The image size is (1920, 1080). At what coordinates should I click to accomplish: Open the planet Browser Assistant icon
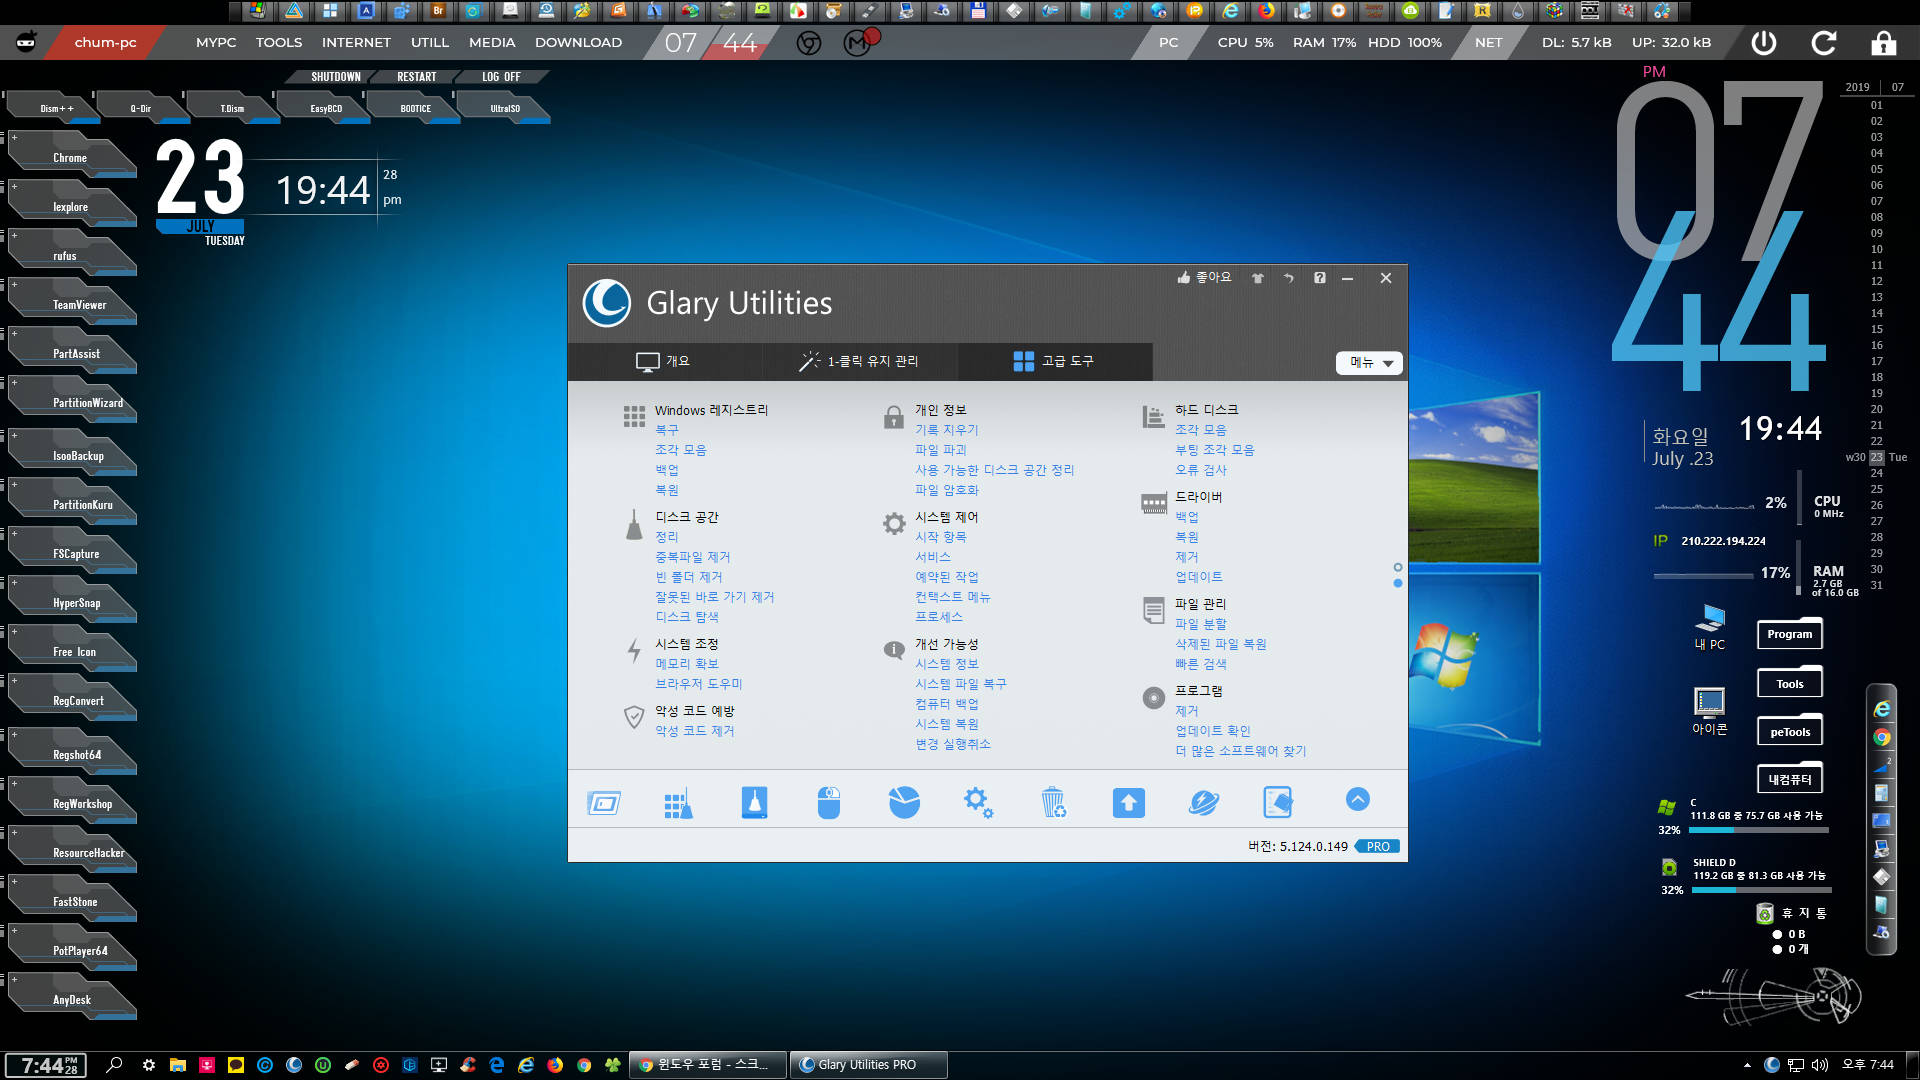point(1204,802)
